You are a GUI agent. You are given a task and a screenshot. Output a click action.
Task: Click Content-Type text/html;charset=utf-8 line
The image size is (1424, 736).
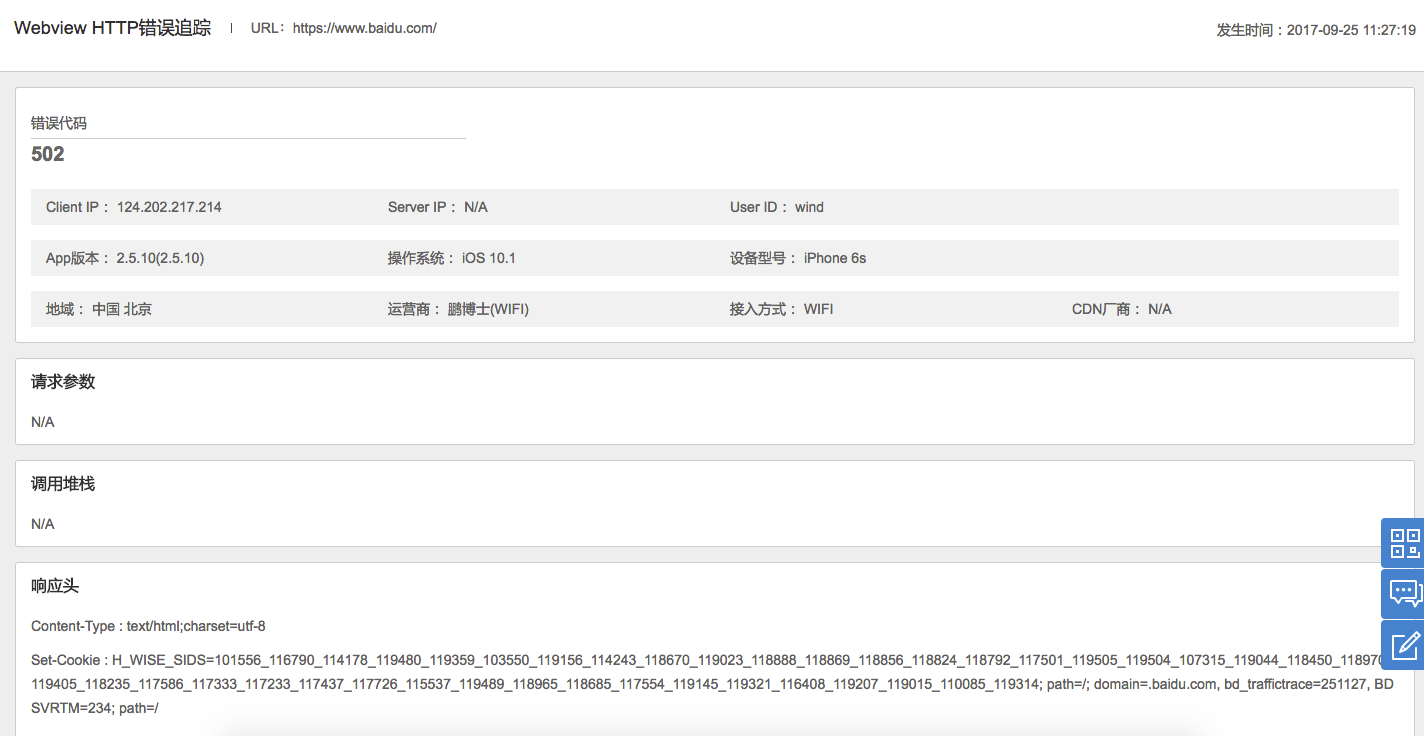(148, 626)
